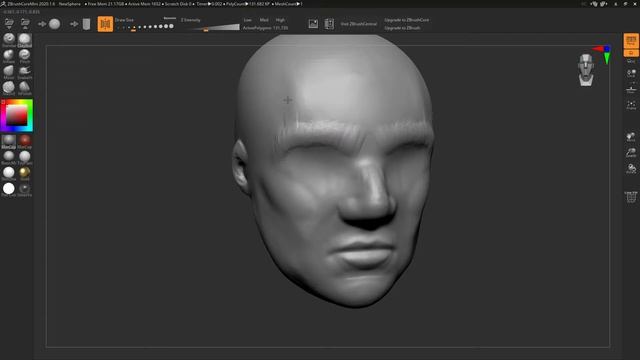
Task: Set the largest Draw Size dot
Action: click(171, 27)
